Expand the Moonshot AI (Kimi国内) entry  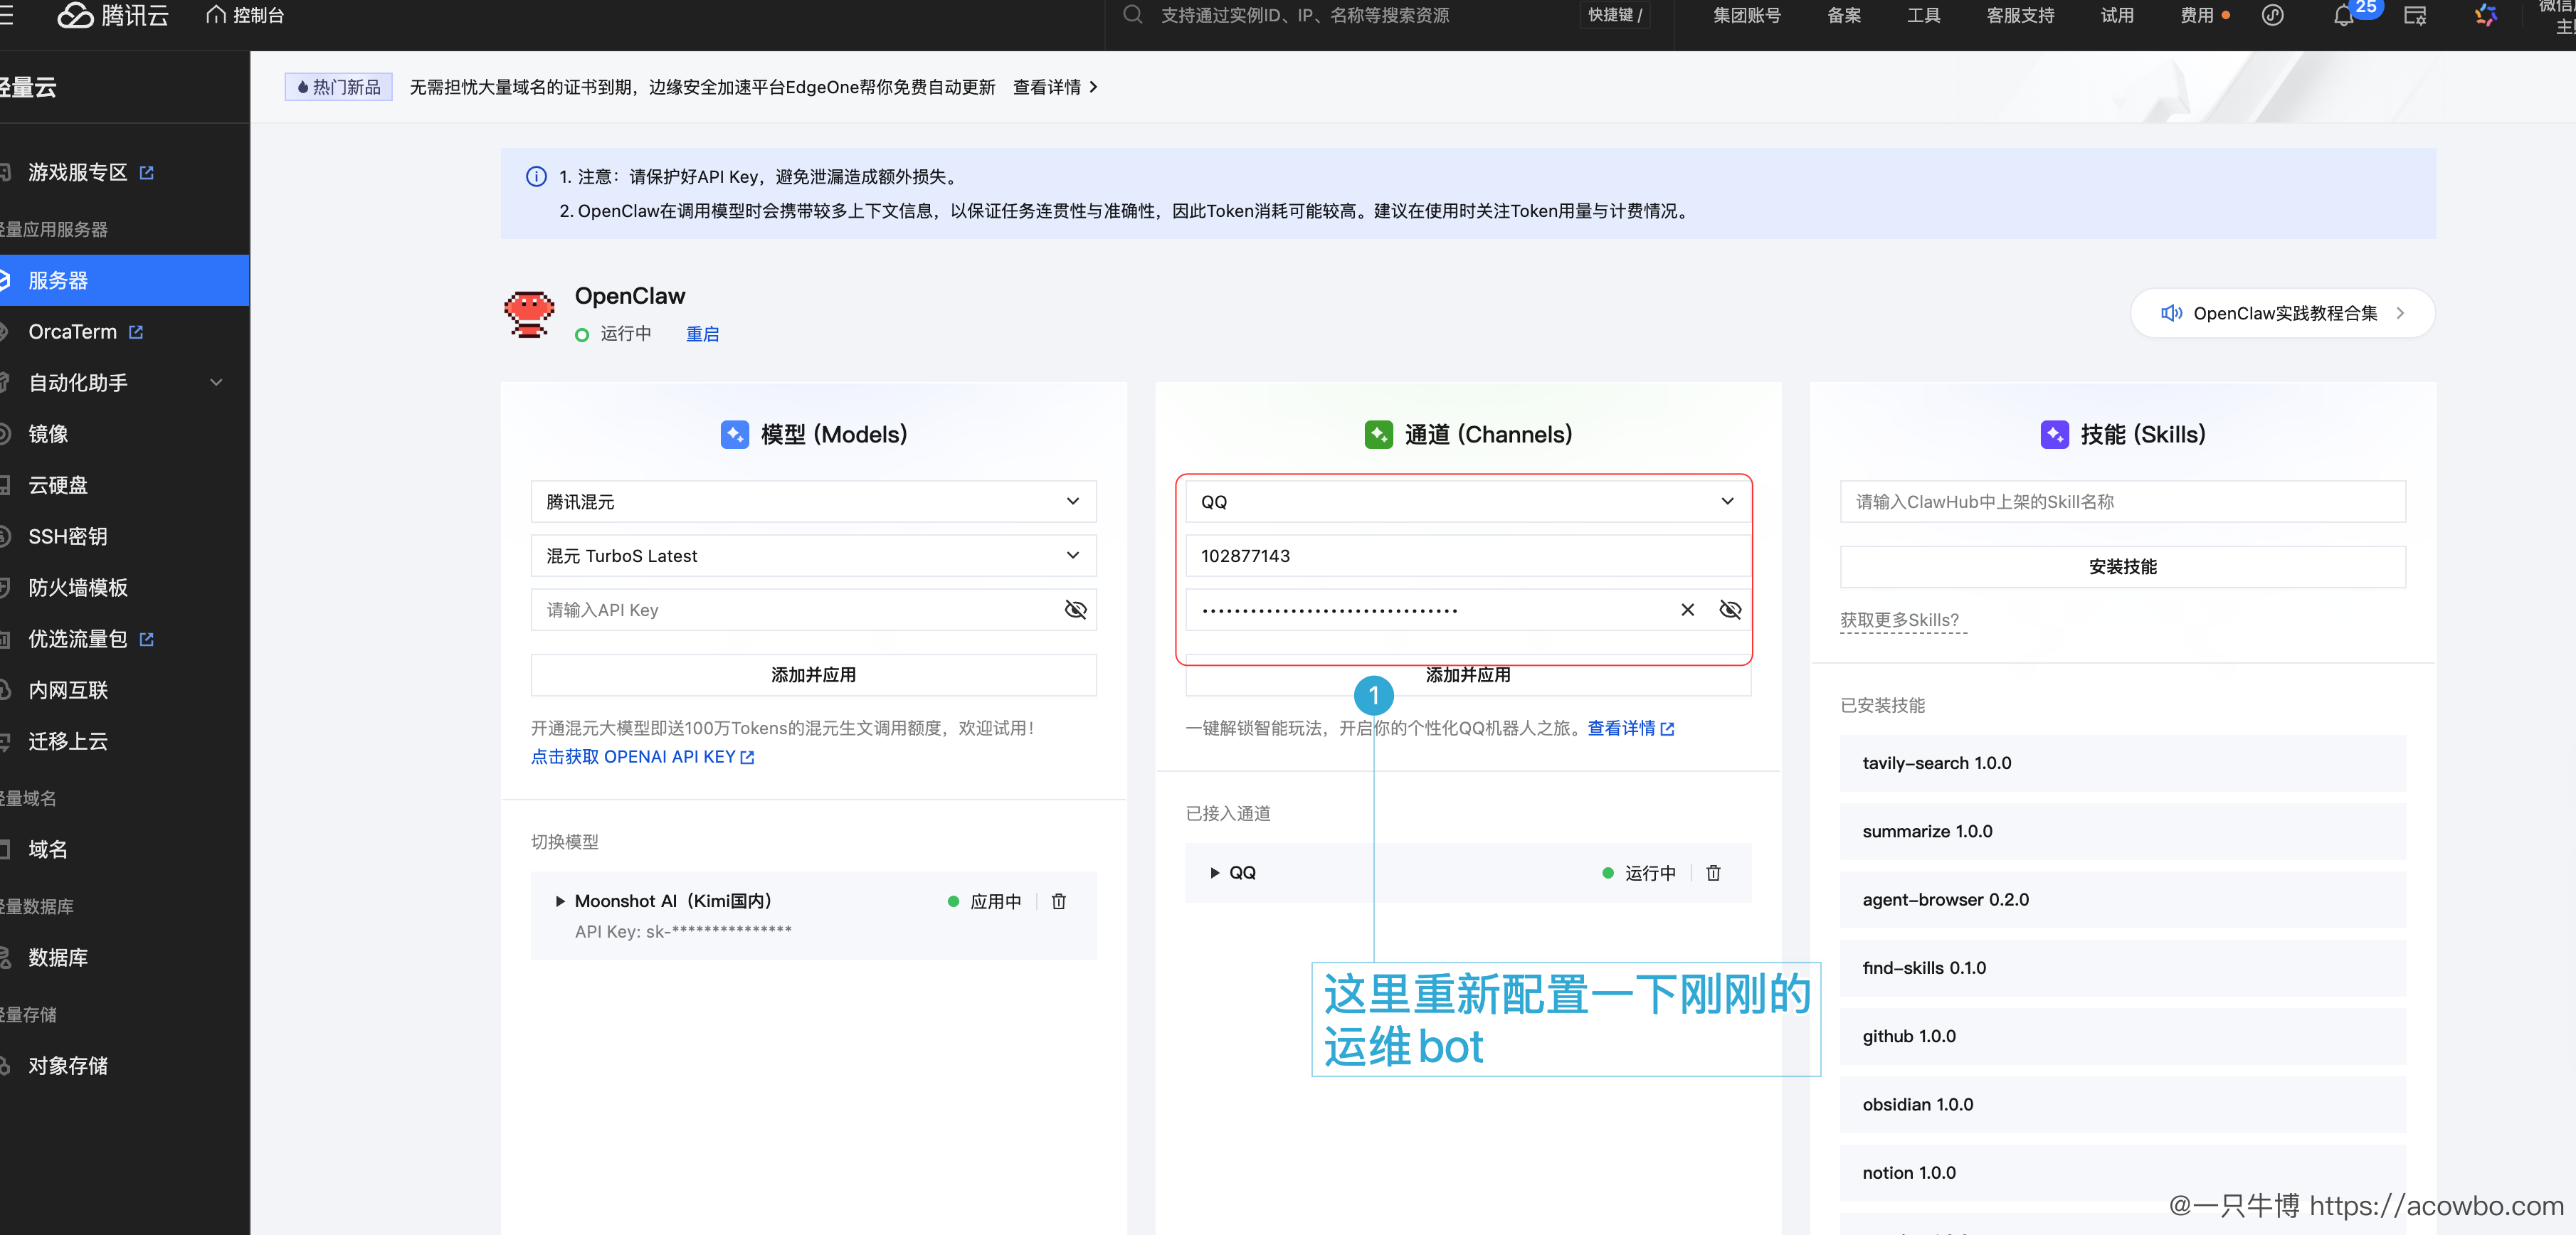tap(561, 901)
